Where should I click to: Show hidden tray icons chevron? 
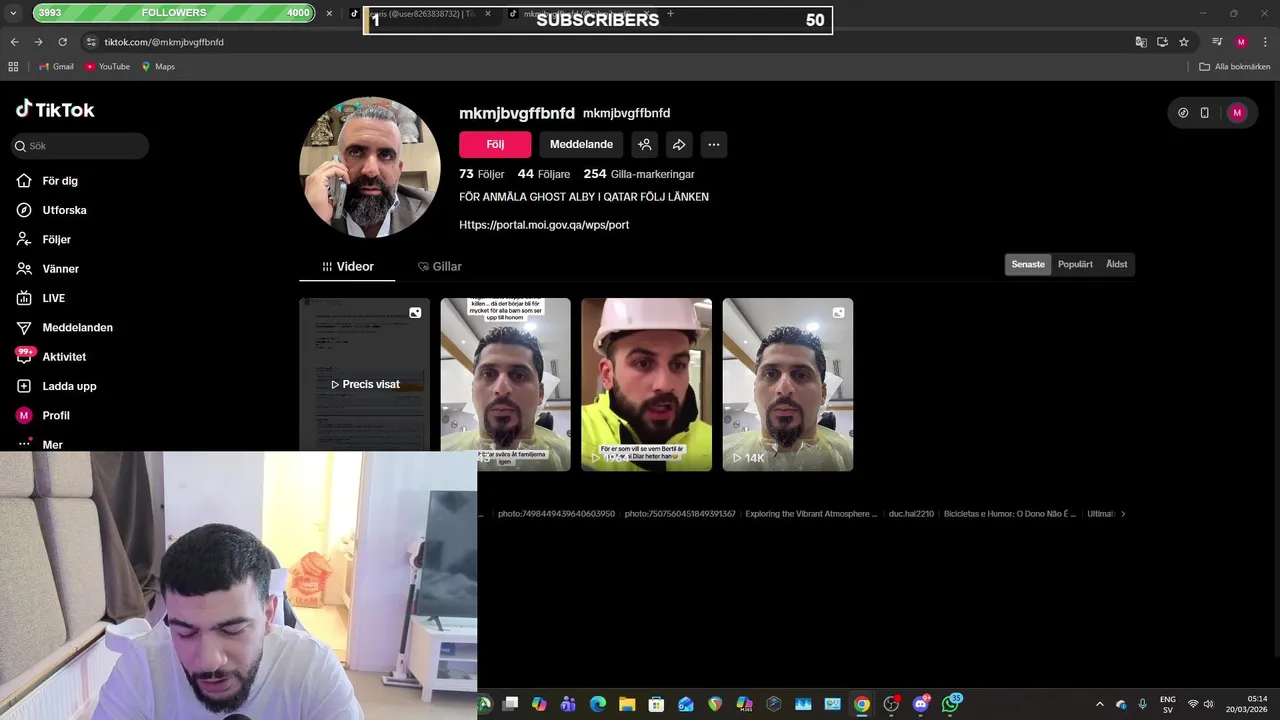tap(1100, 704)
